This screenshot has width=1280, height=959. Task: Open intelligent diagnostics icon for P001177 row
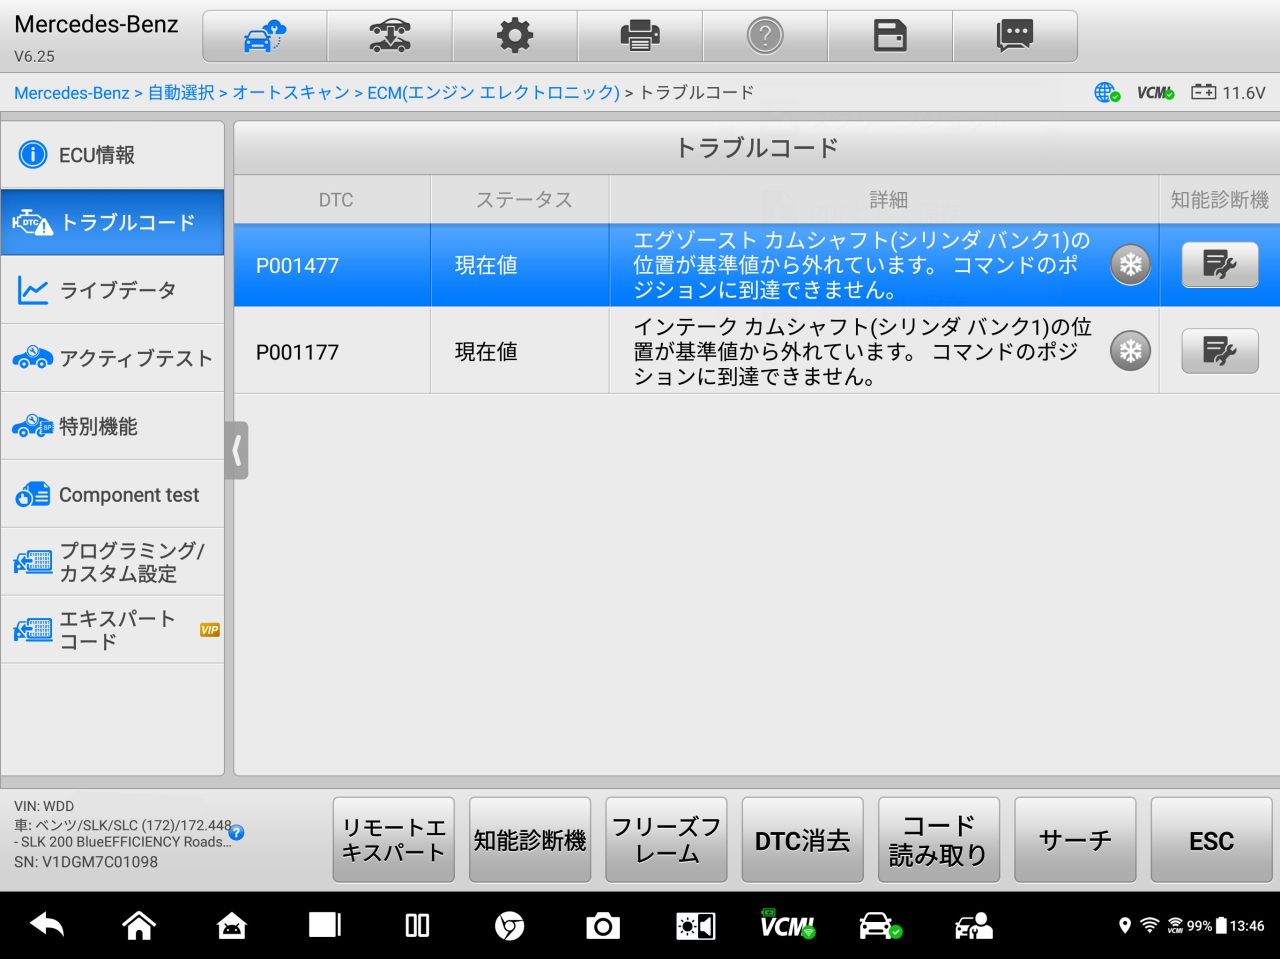pyautogui.click(x=1219, y=351)
